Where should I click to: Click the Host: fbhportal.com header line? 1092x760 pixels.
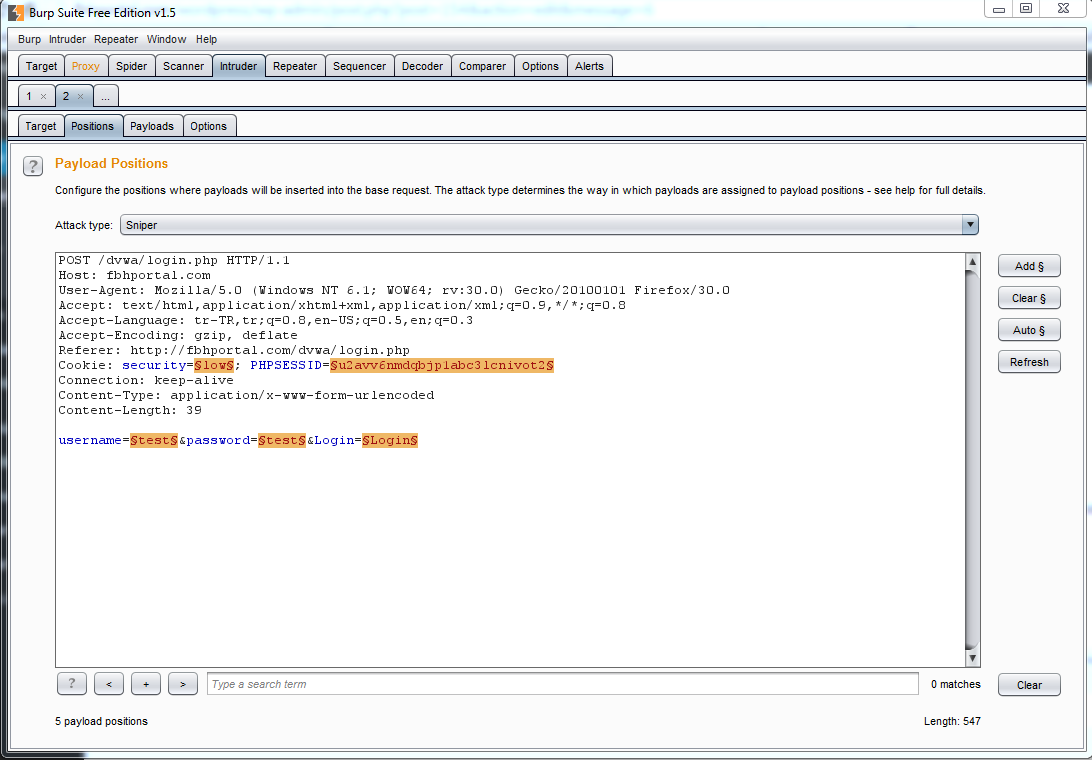[134, 275]
